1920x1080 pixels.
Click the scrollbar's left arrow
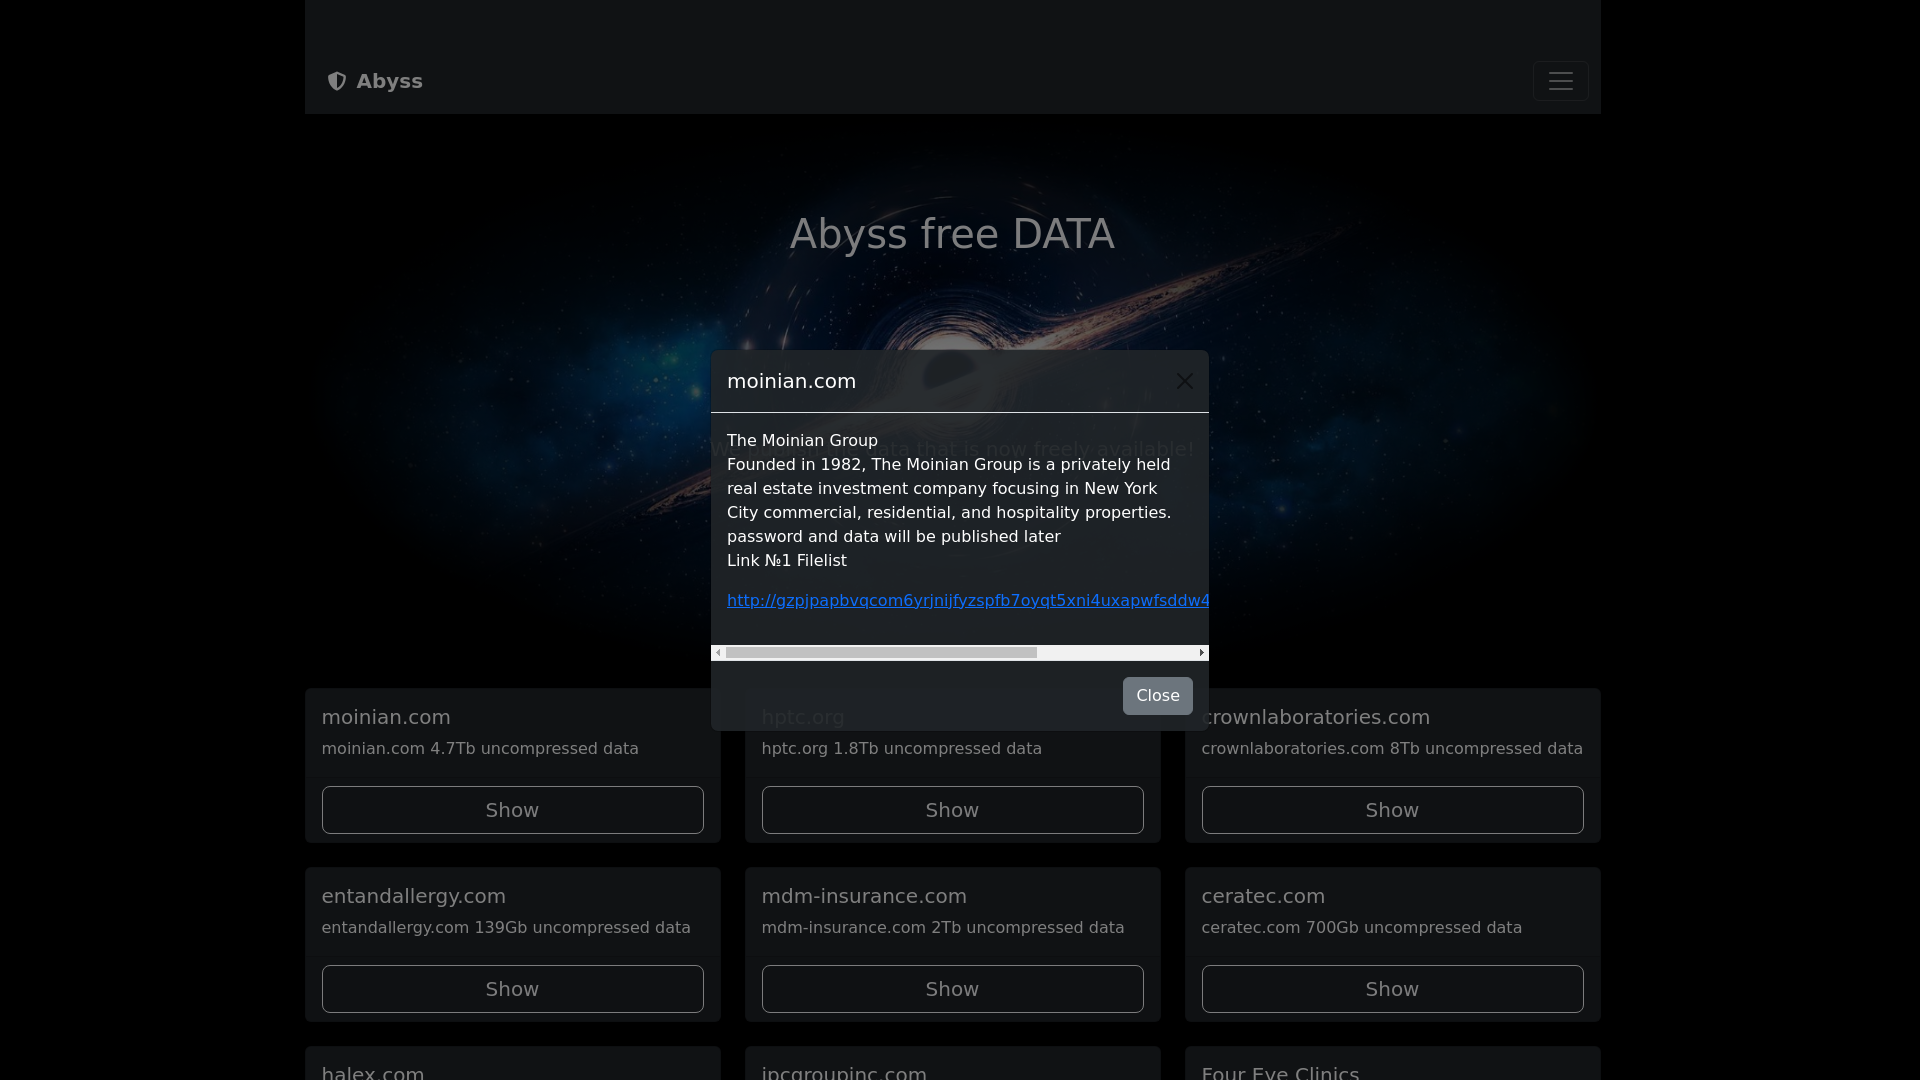[718, 653]
